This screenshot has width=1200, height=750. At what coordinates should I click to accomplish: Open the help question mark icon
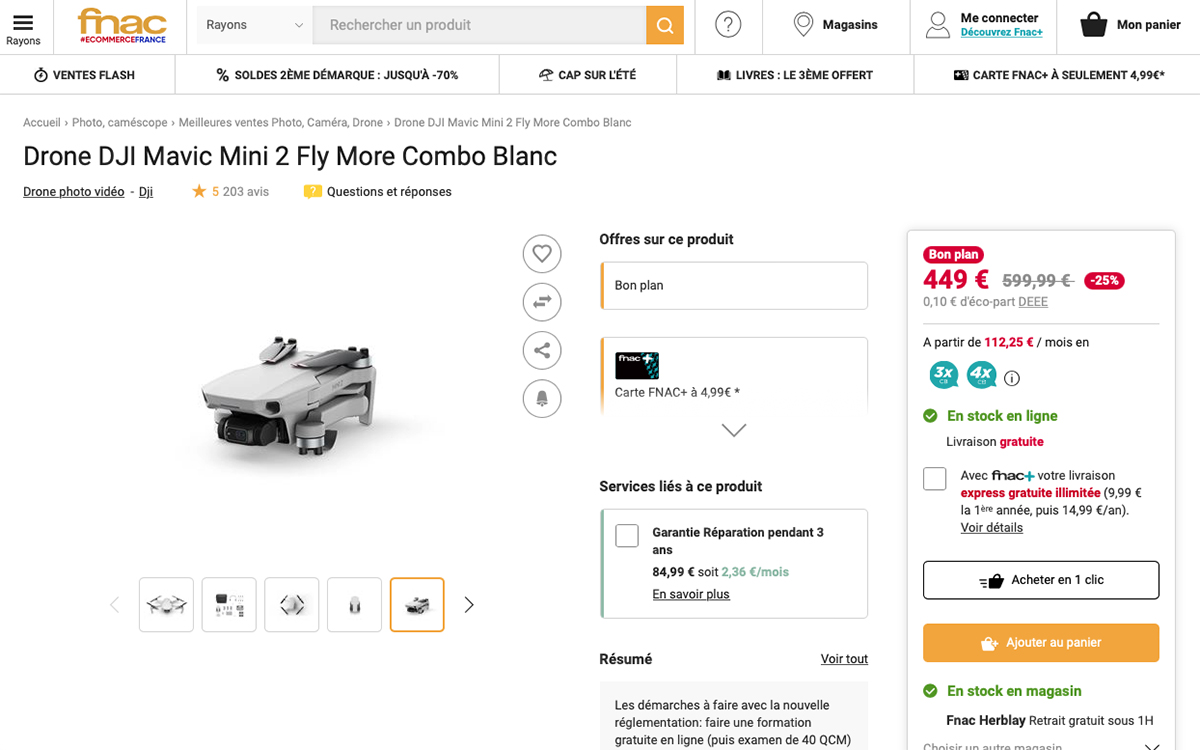coord(728,25)
